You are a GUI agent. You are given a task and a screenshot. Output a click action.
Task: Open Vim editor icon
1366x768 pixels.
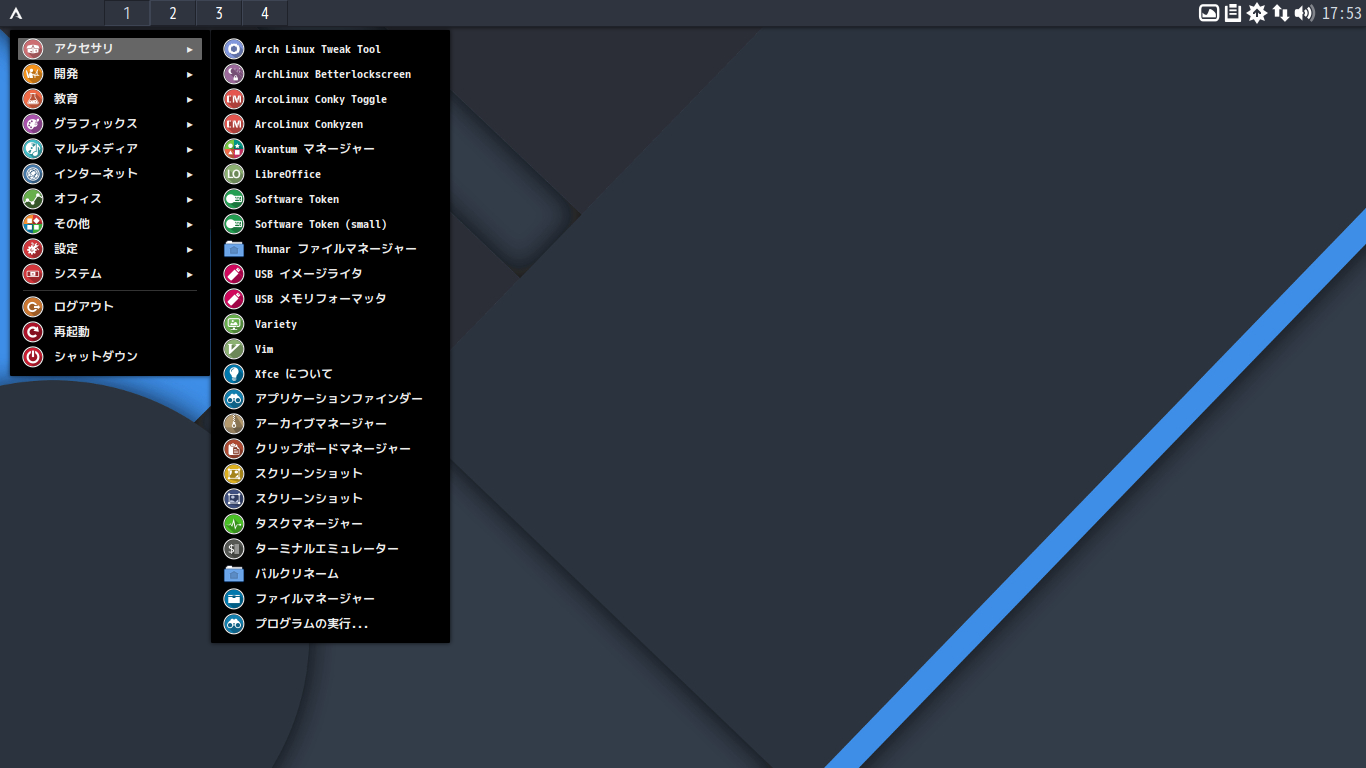[x=233, y=349]
